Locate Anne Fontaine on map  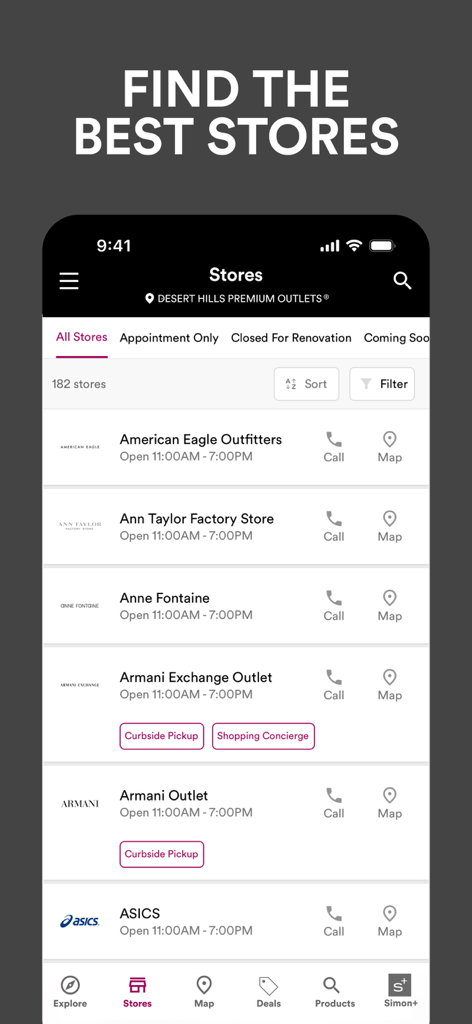click(390, 605)
